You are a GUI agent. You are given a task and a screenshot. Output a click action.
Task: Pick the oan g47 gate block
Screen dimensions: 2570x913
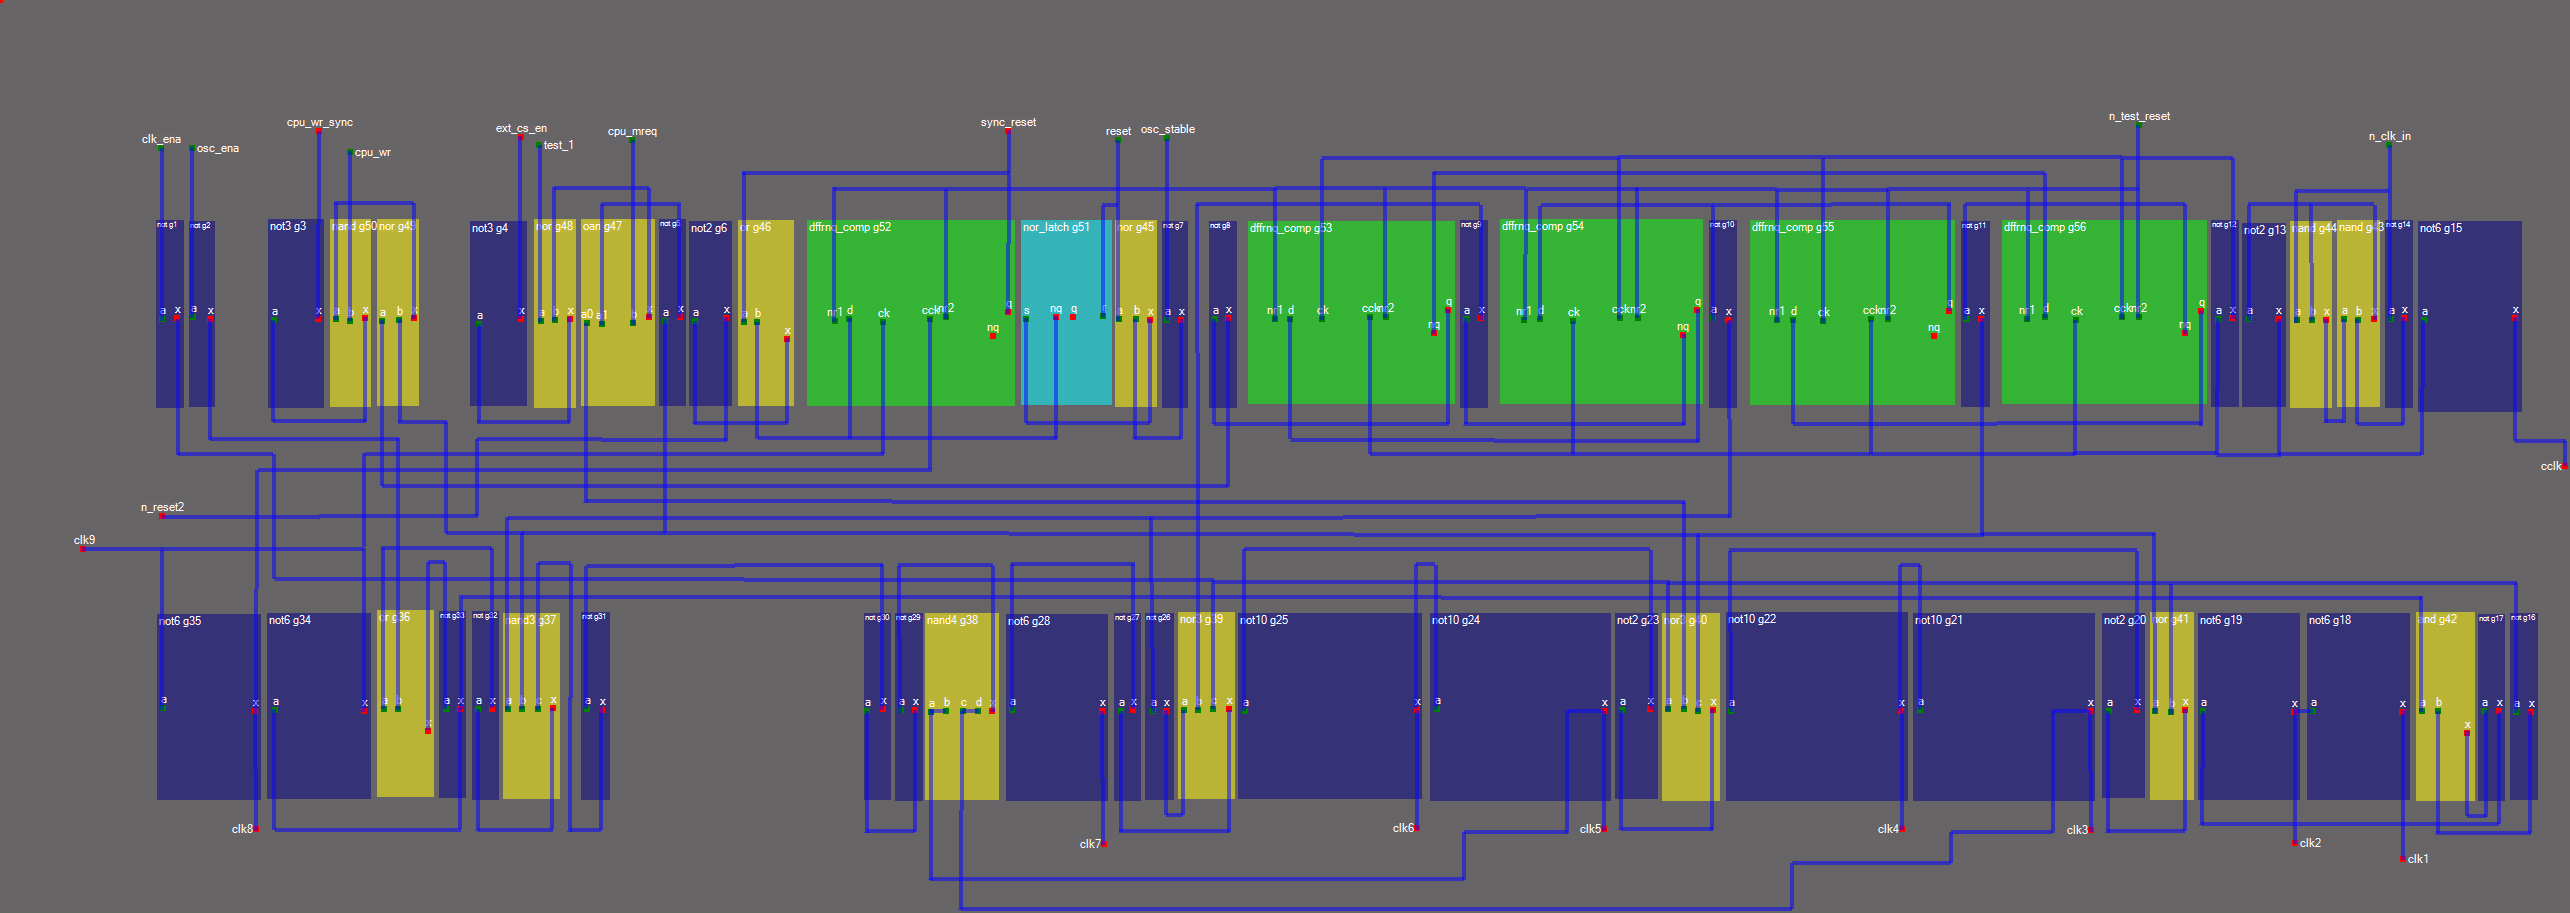tap(618, 313)
